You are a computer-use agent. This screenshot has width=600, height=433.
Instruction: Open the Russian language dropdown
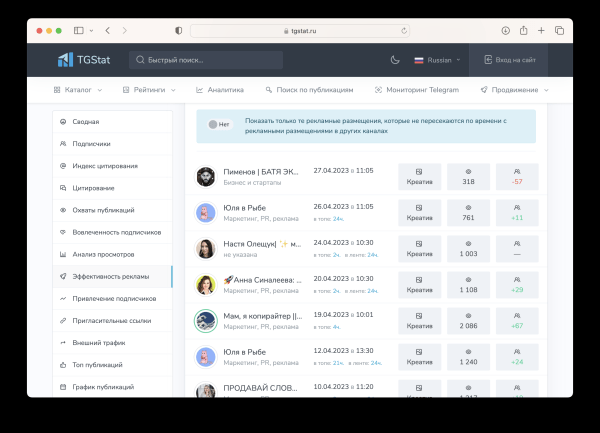pos(438,60)
